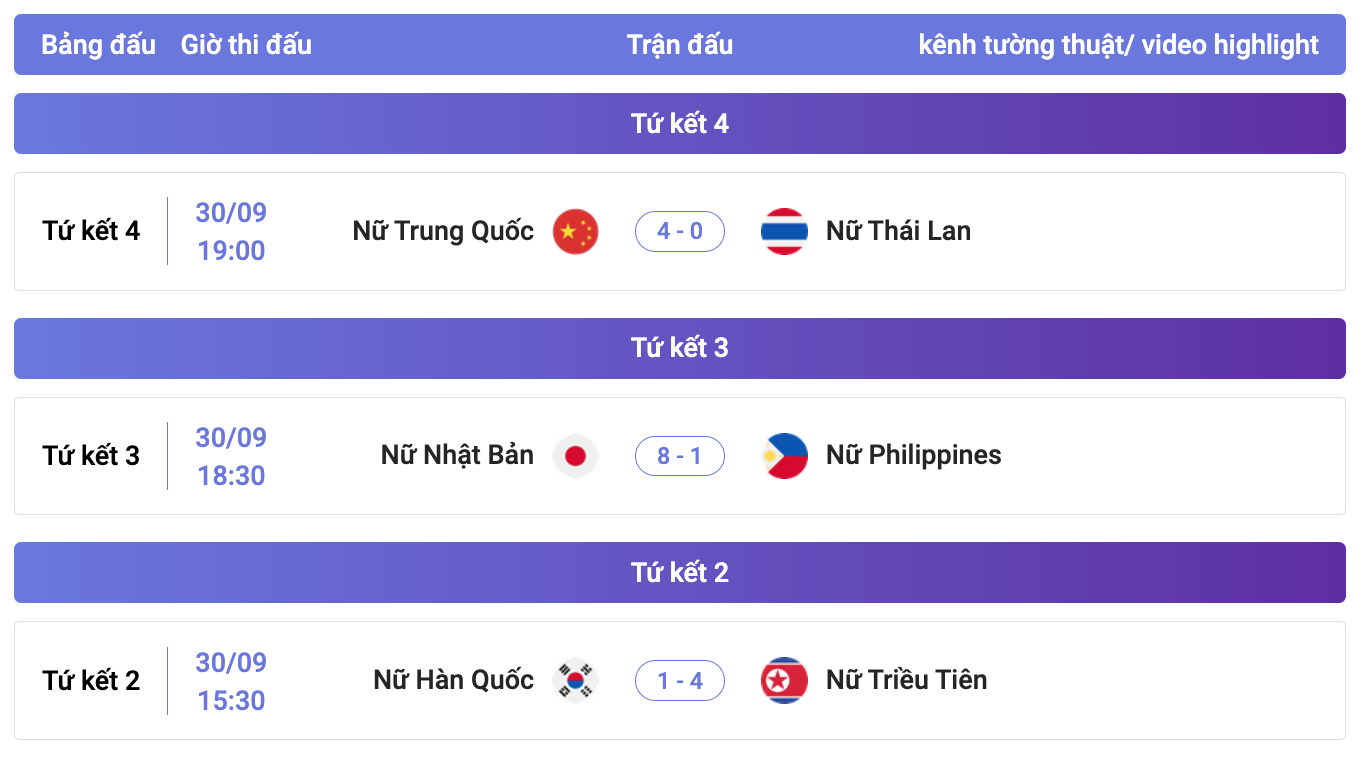Open the Nữ Thái Lan team link

tap(898, 231)
